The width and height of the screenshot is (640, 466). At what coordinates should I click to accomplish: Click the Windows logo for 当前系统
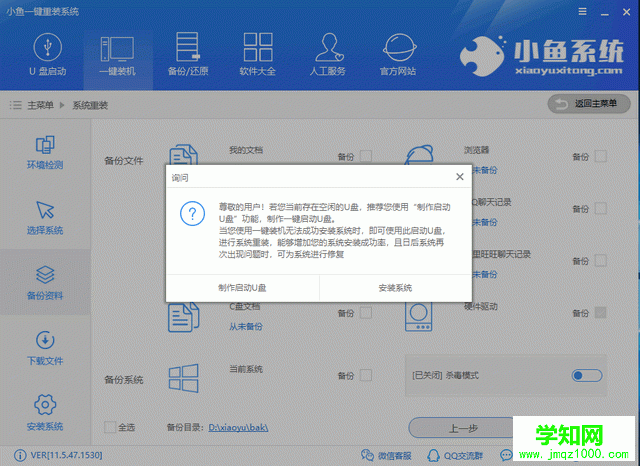coord(184,378)
